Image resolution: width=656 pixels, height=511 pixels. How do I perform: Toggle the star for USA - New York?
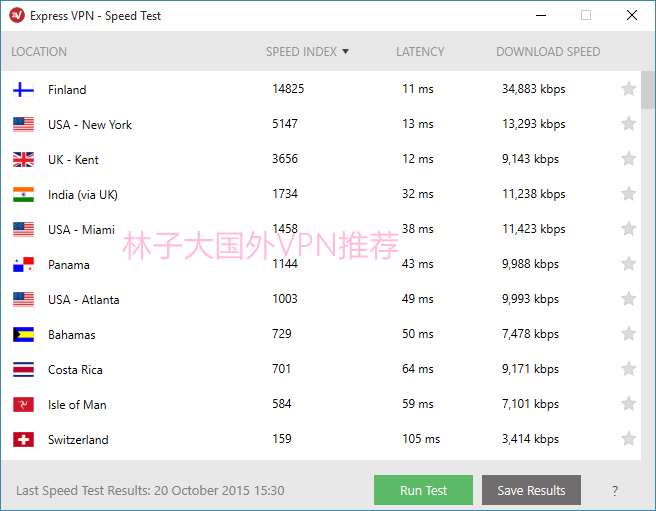tap(628, 123)
